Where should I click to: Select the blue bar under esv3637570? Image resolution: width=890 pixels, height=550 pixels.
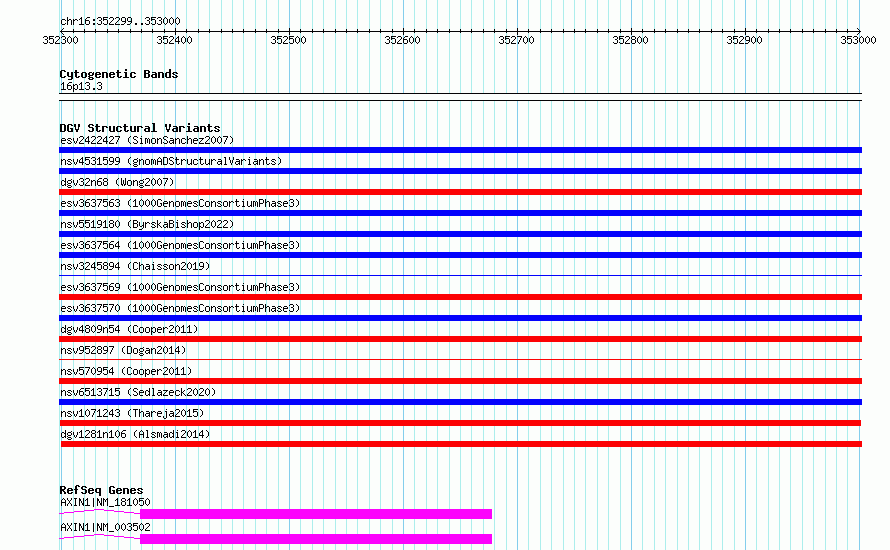point(460,318)
